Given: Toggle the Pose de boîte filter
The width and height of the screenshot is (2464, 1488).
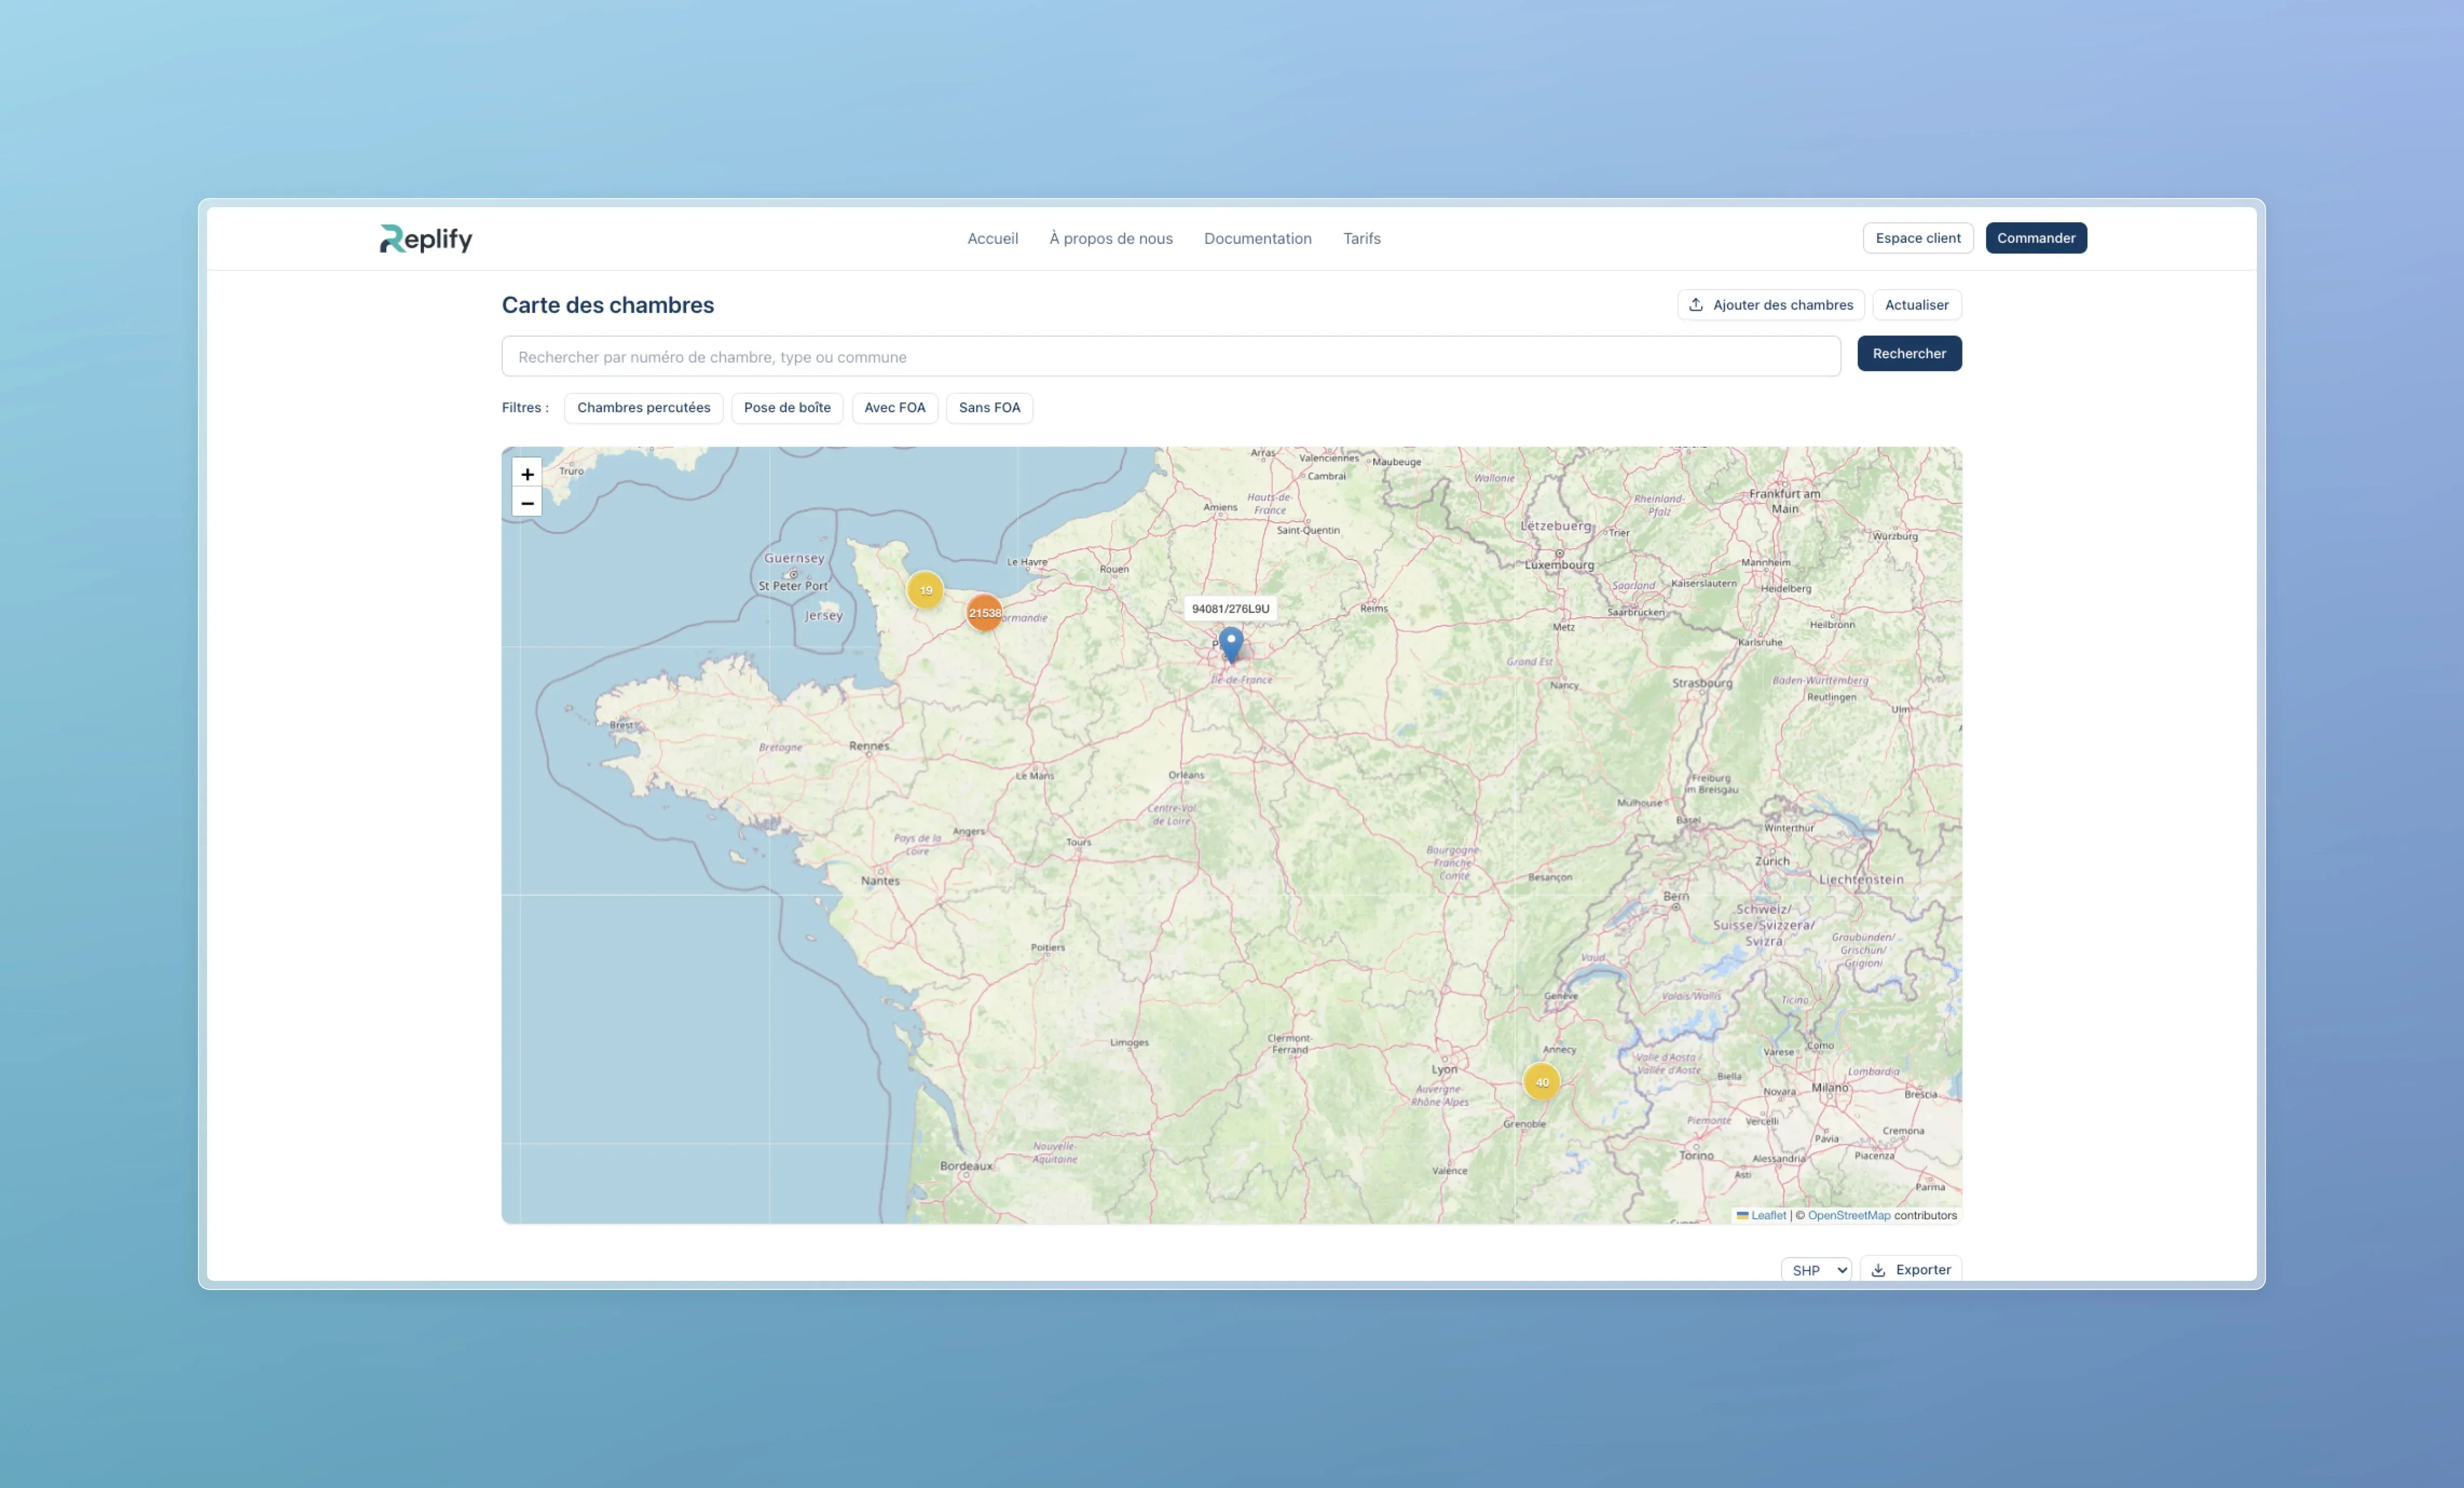Looking at the screenshot, I should pos(787,408).
